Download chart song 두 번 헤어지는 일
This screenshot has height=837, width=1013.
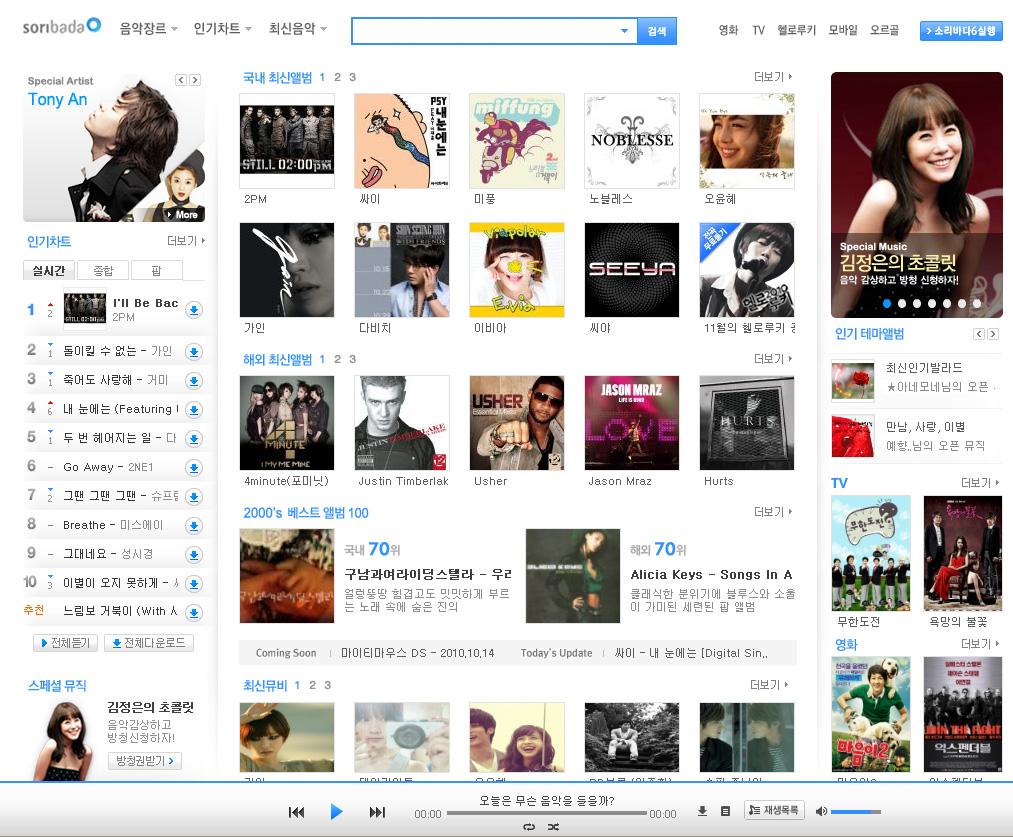(x=194, y=439)
